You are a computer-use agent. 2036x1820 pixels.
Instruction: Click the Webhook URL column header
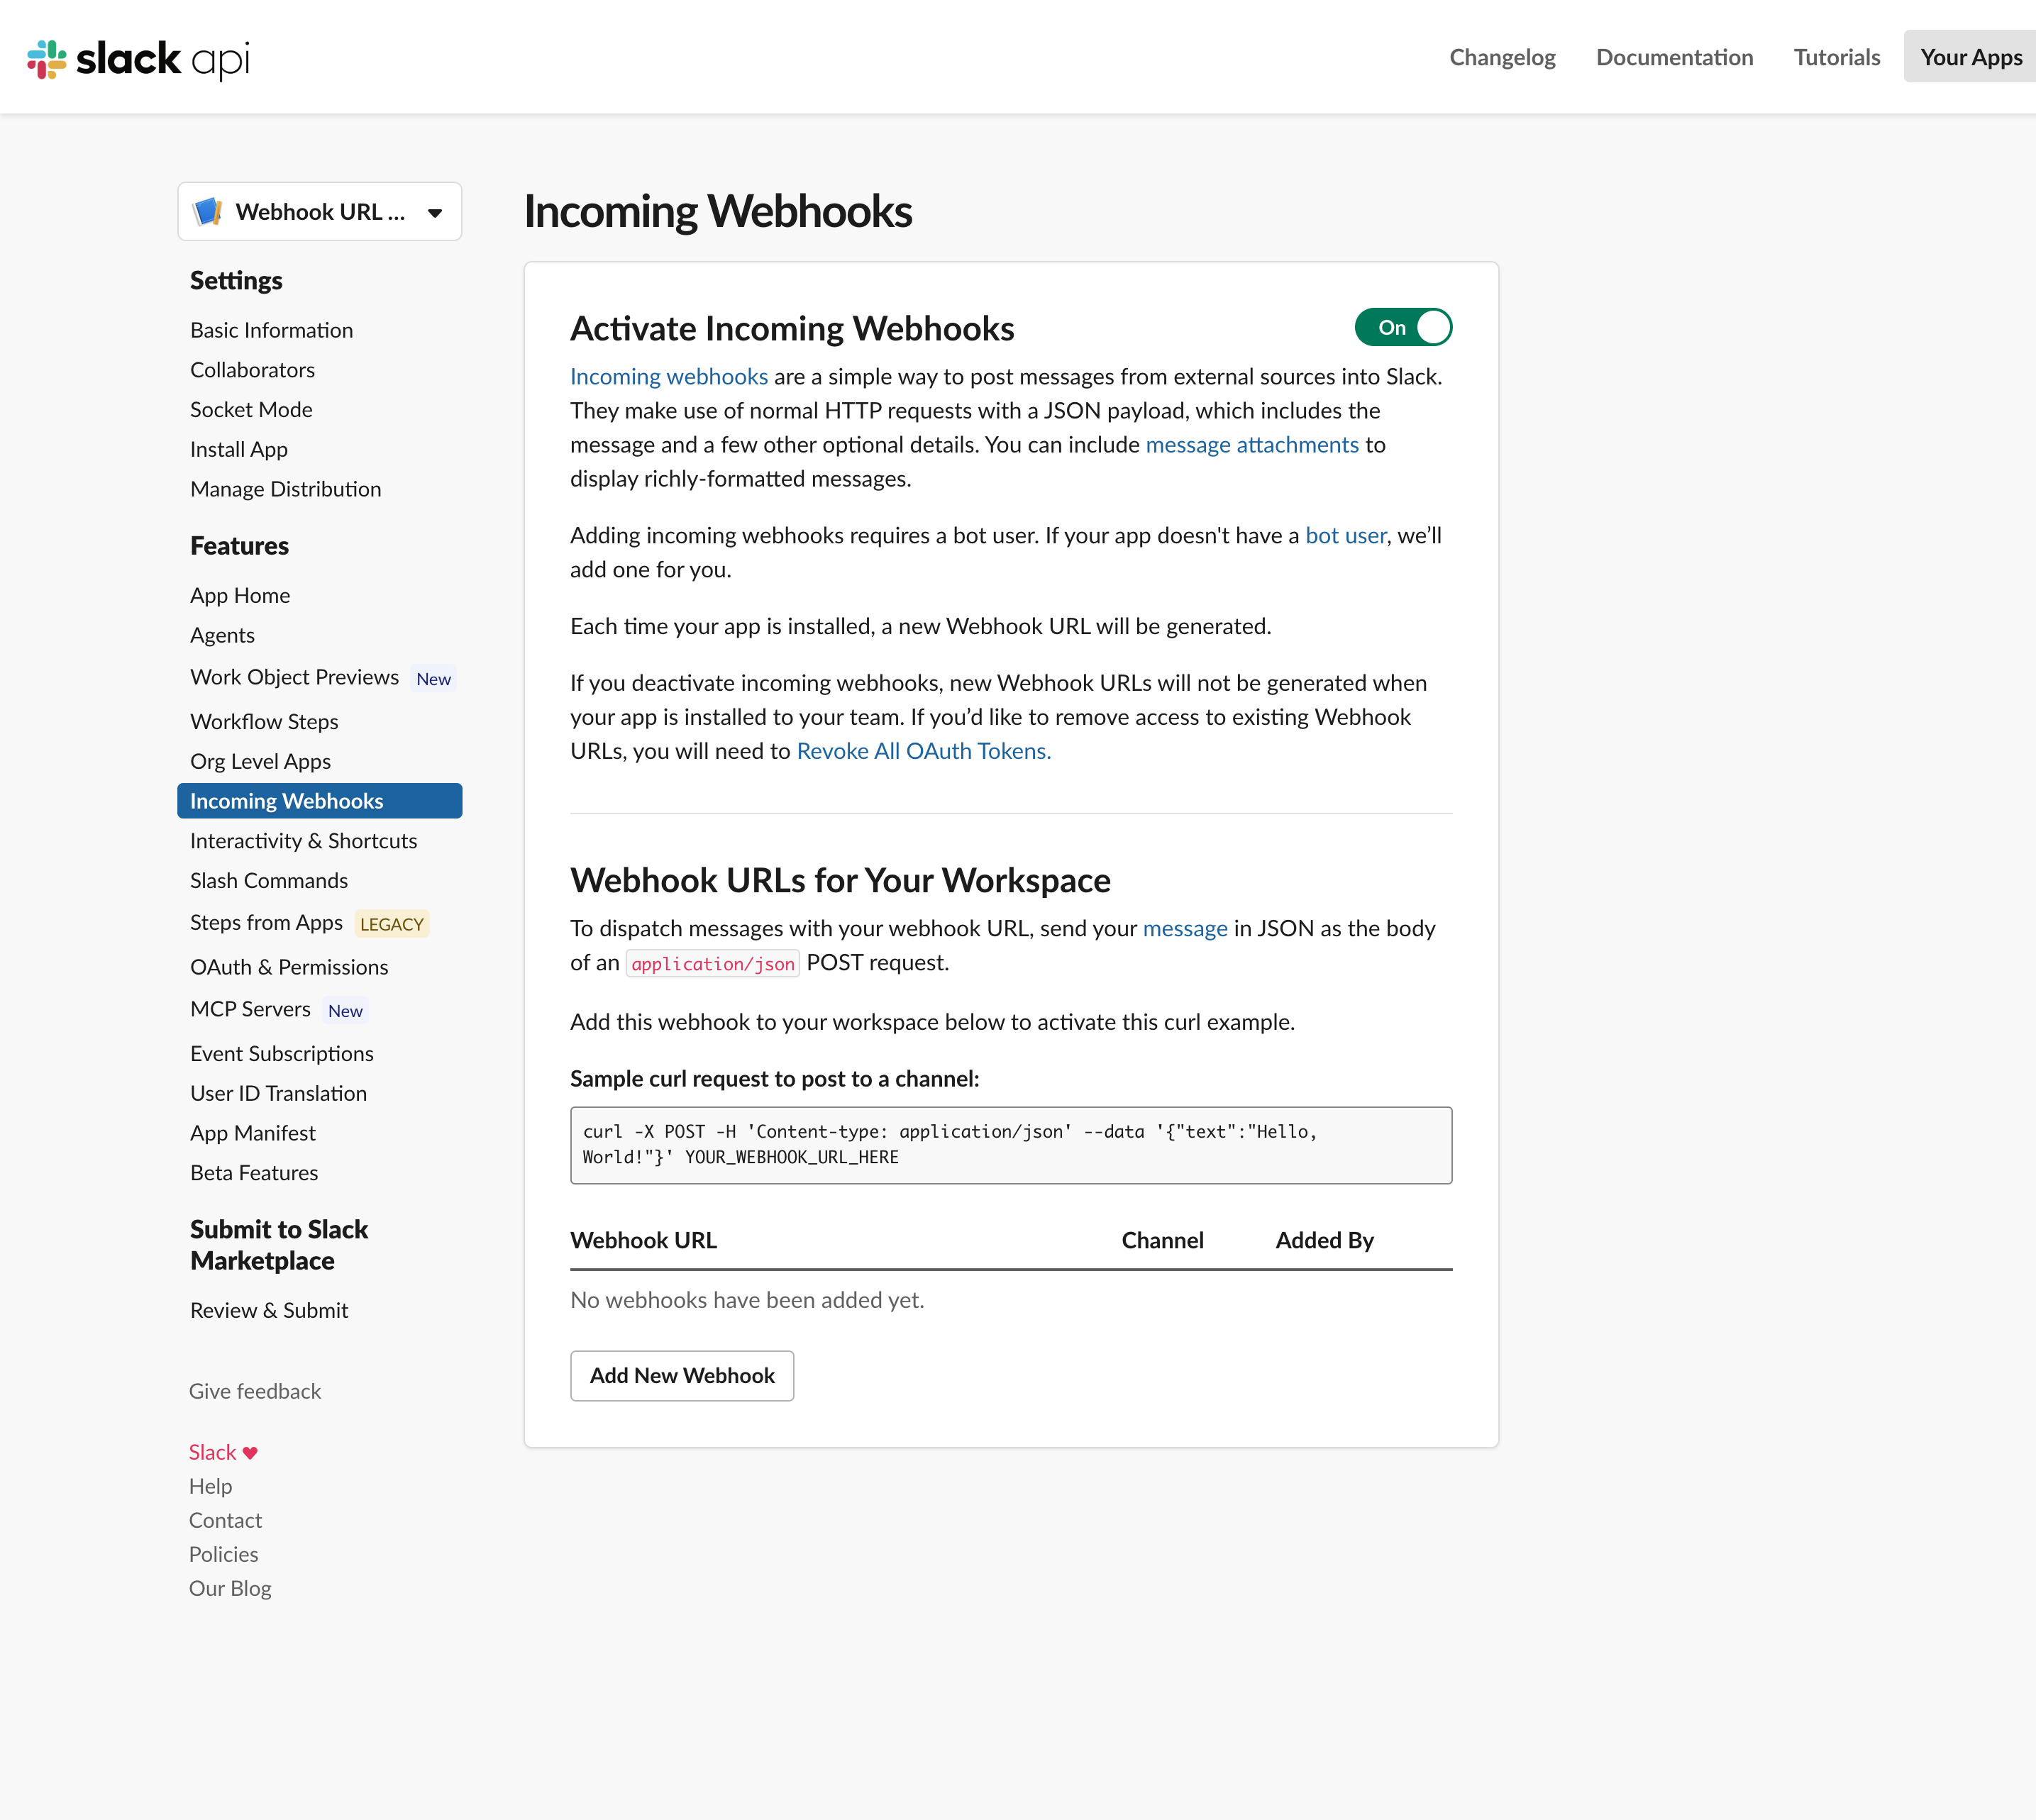coord(643,1241)
